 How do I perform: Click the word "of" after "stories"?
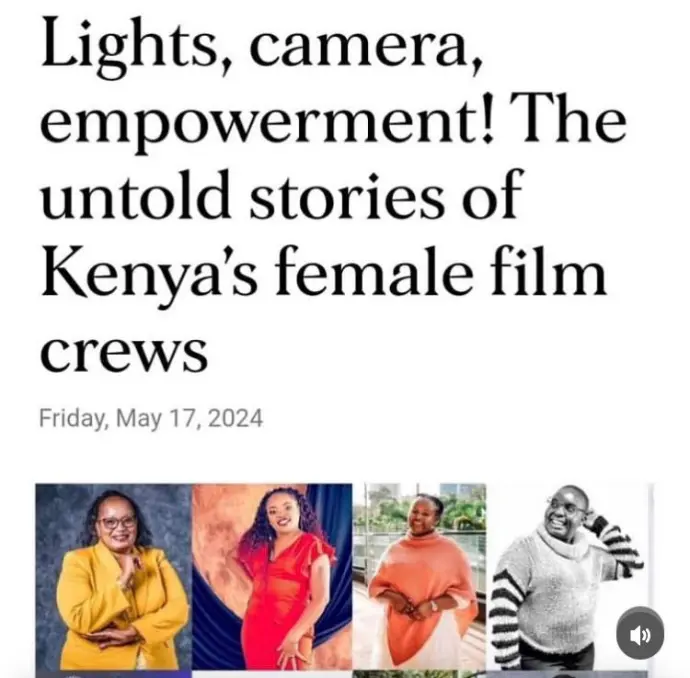point(492,194)
